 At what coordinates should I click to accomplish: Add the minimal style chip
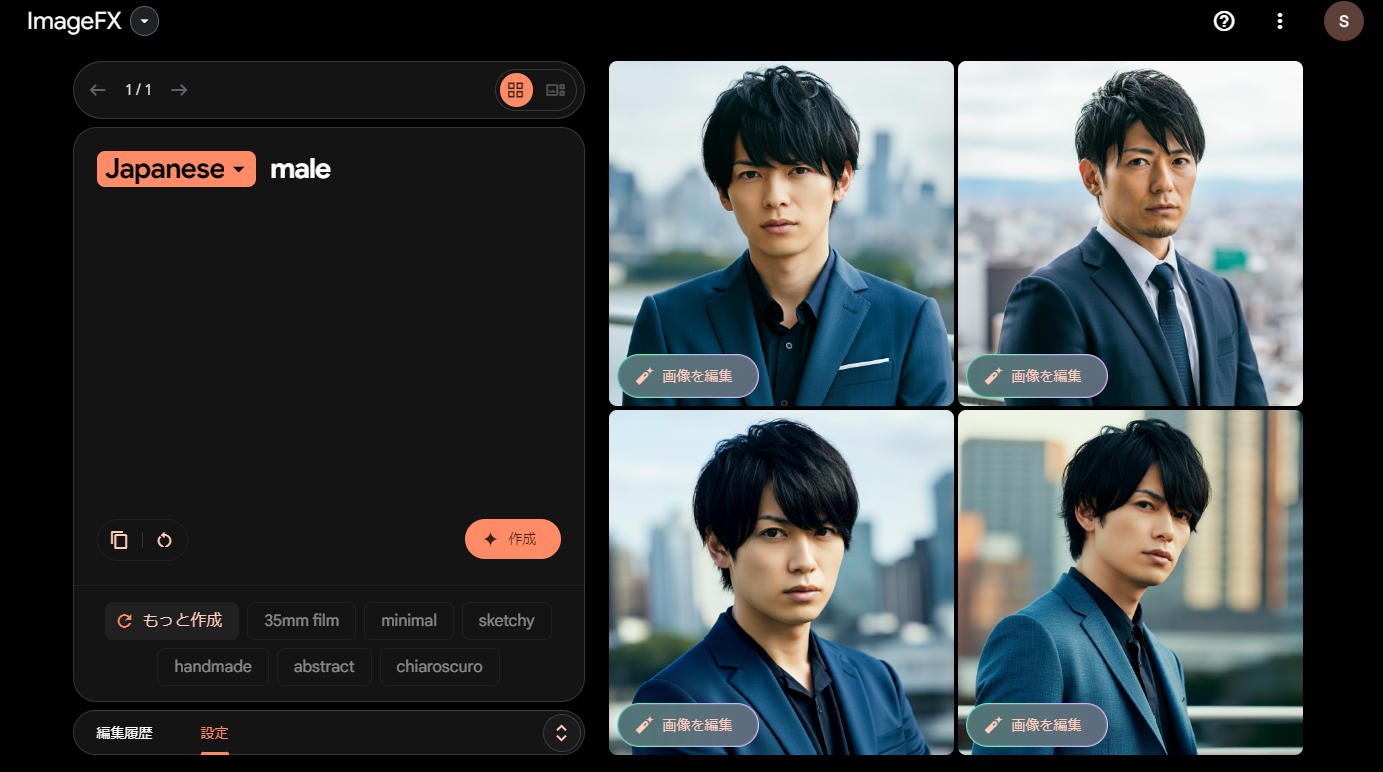click(409, 621)
